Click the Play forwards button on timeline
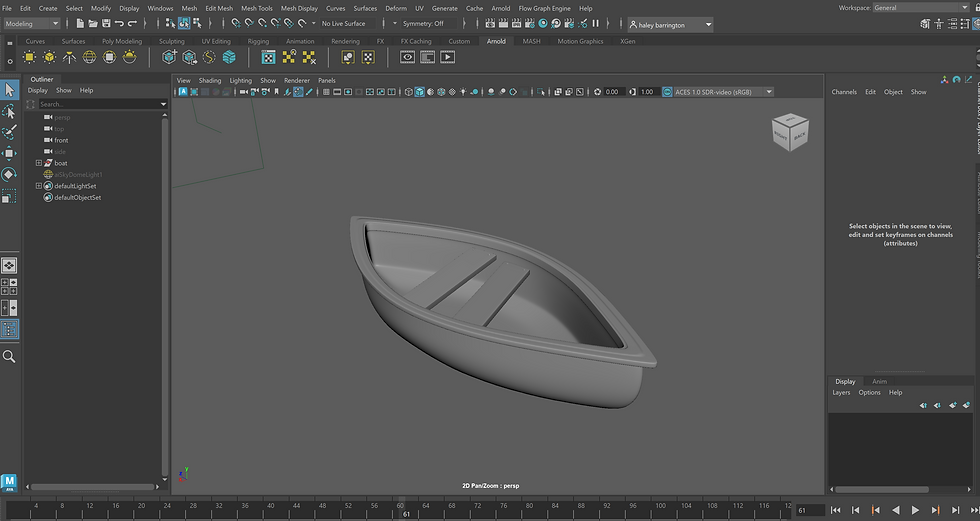 pos(915,510)
